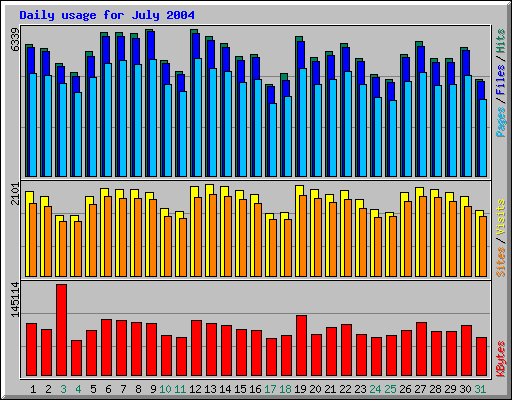Select the red KBytes bar for day 4
The image size is (512, 400).
pyautogui.click(x=76, y=358)
